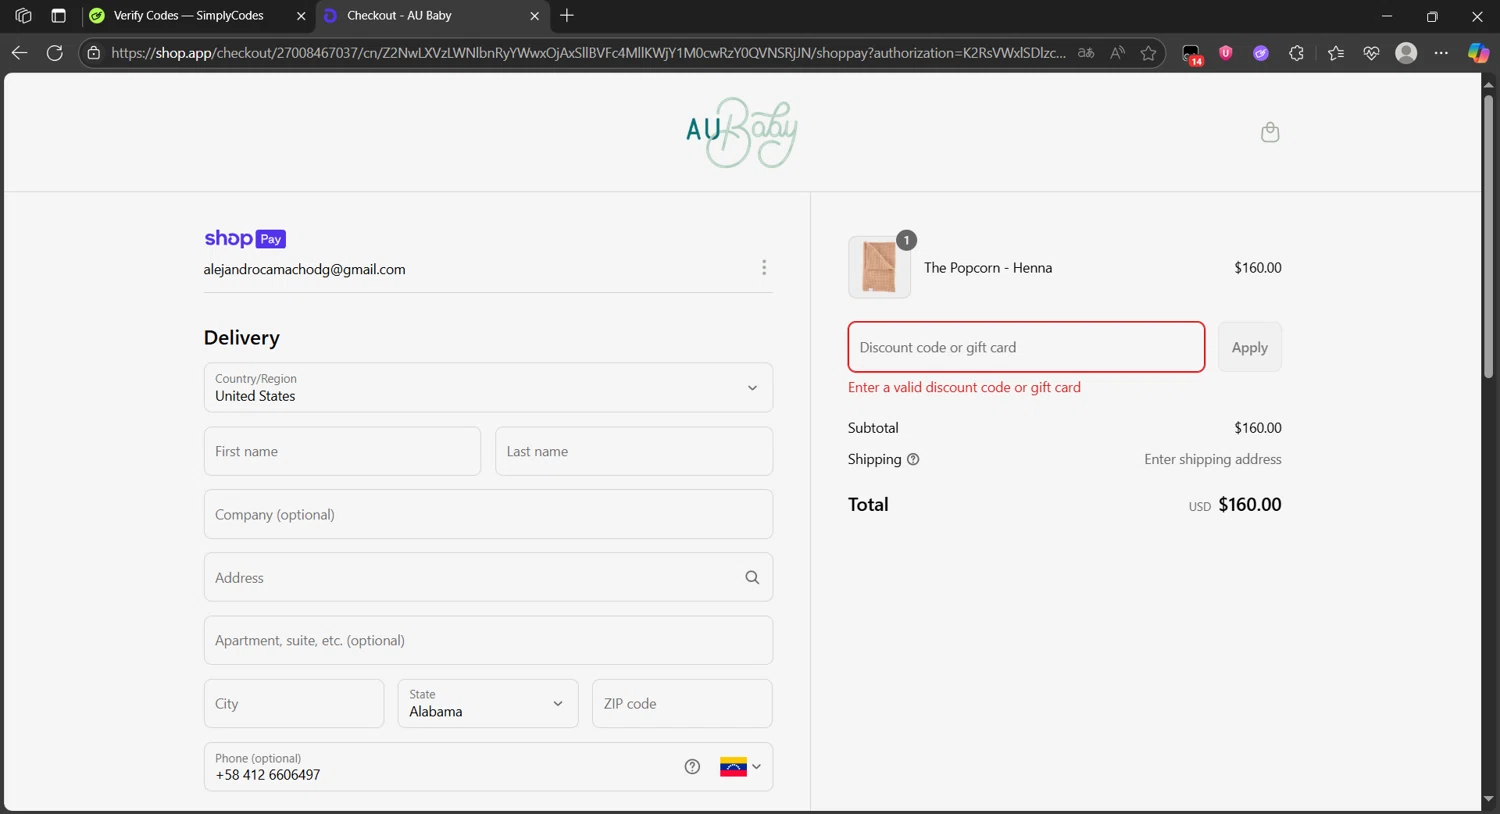Open the translate page icon

pos(1086,53)
